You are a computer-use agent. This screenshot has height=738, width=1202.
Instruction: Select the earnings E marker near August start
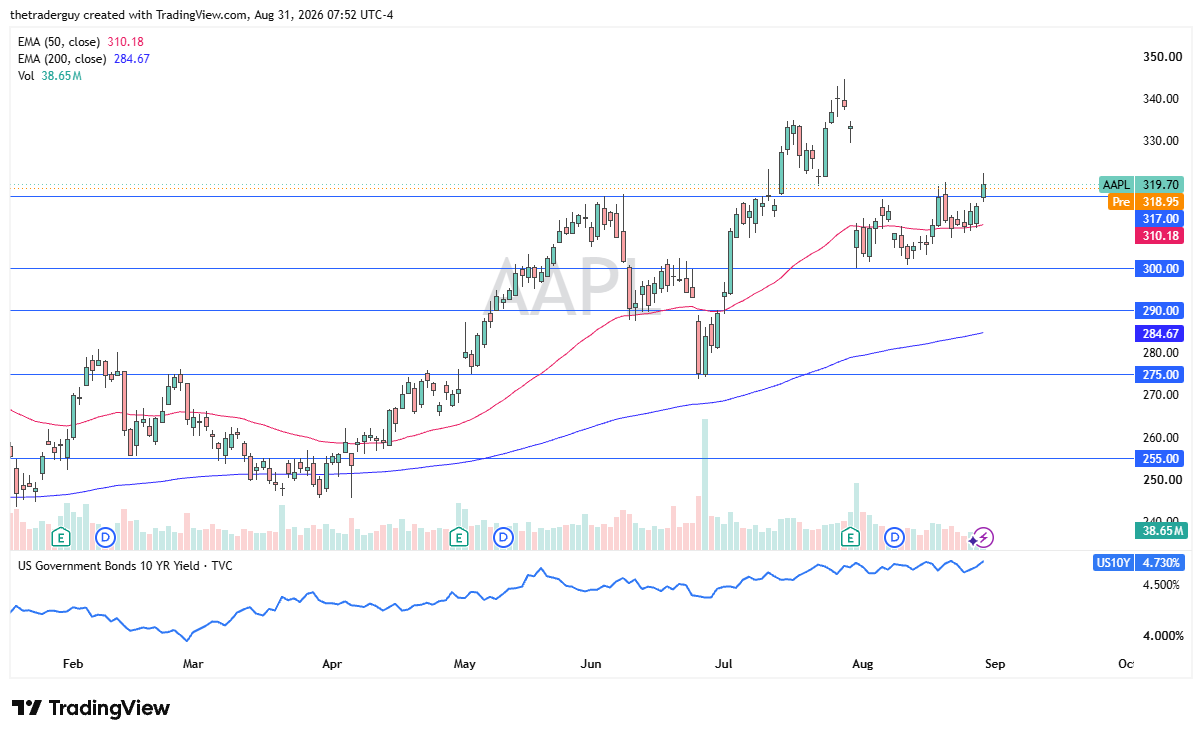(x=851, y=538)
